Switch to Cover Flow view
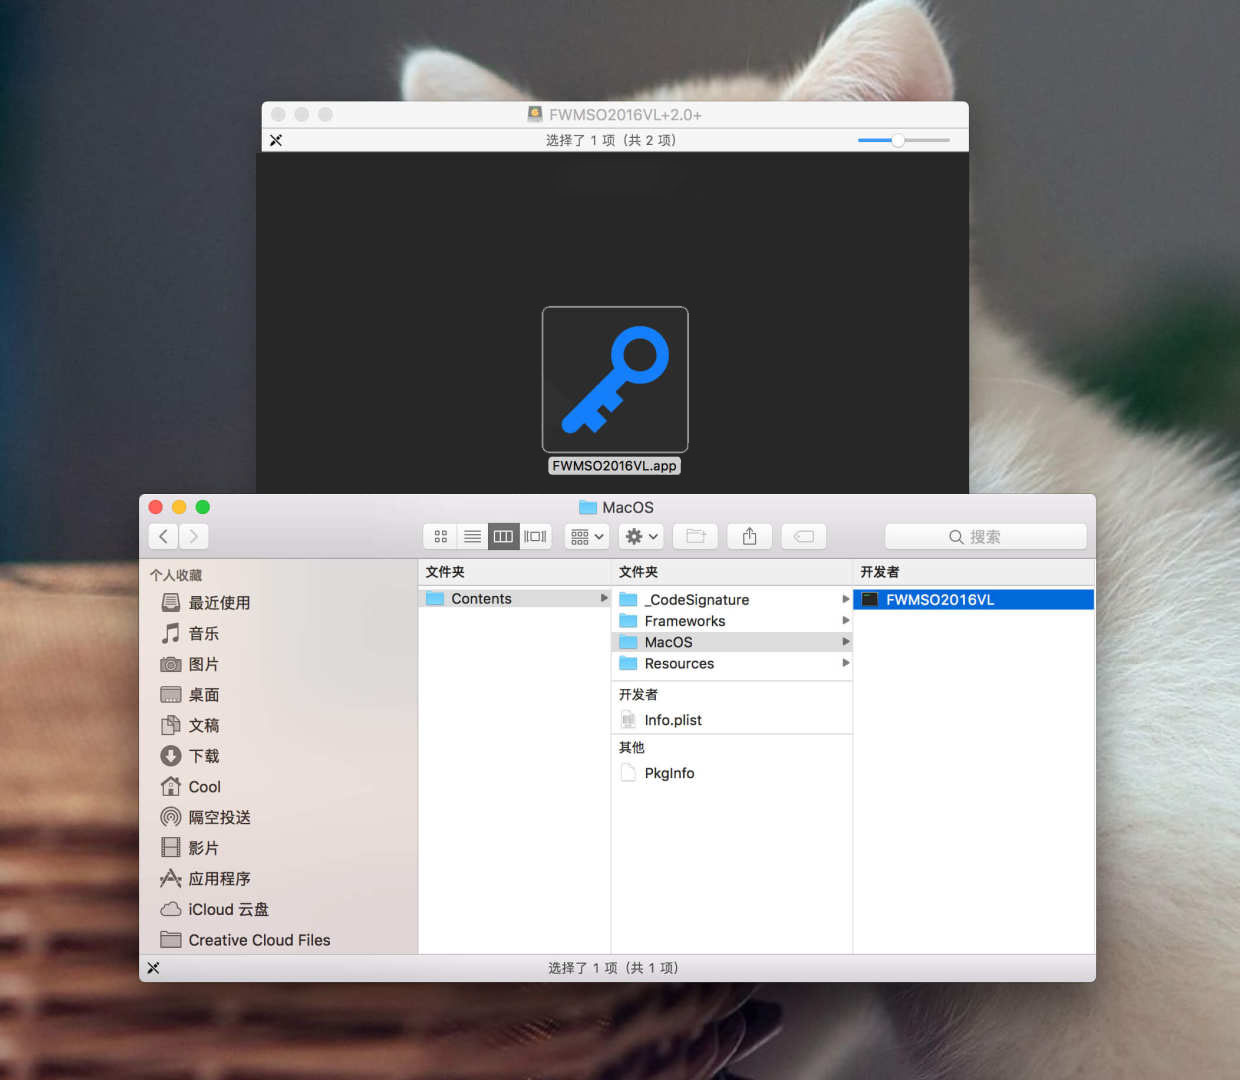This screenshot has height=1080, width=1240. [x=536, y=536]
